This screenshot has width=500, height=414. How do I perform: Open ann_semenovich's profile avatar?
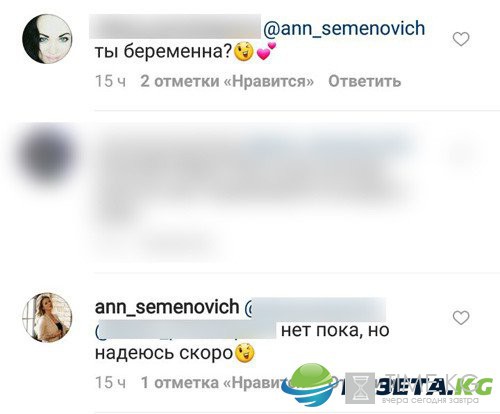47,318
